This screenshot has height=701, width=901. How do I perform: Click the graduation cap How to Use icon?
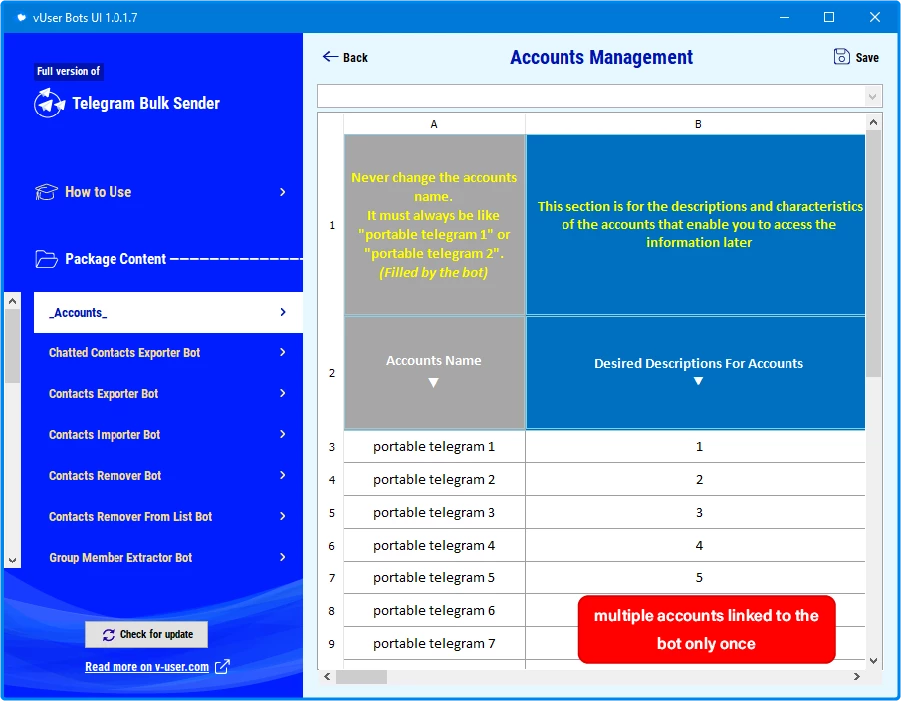[46, 192]
